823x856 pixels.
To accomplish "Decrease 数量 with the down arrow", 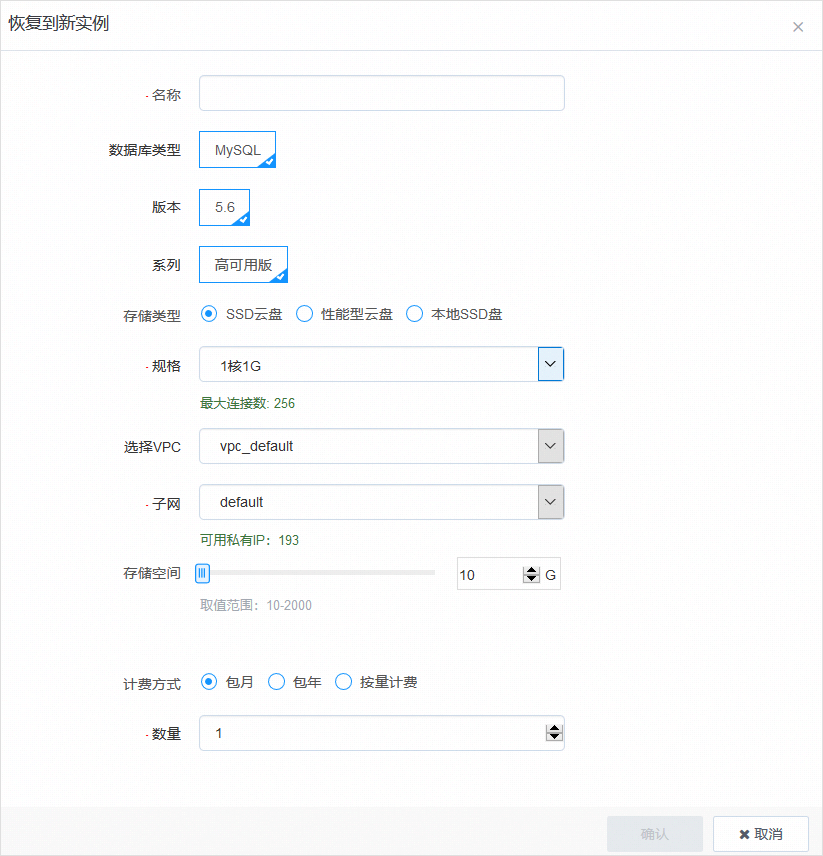I will click(554, 737).
